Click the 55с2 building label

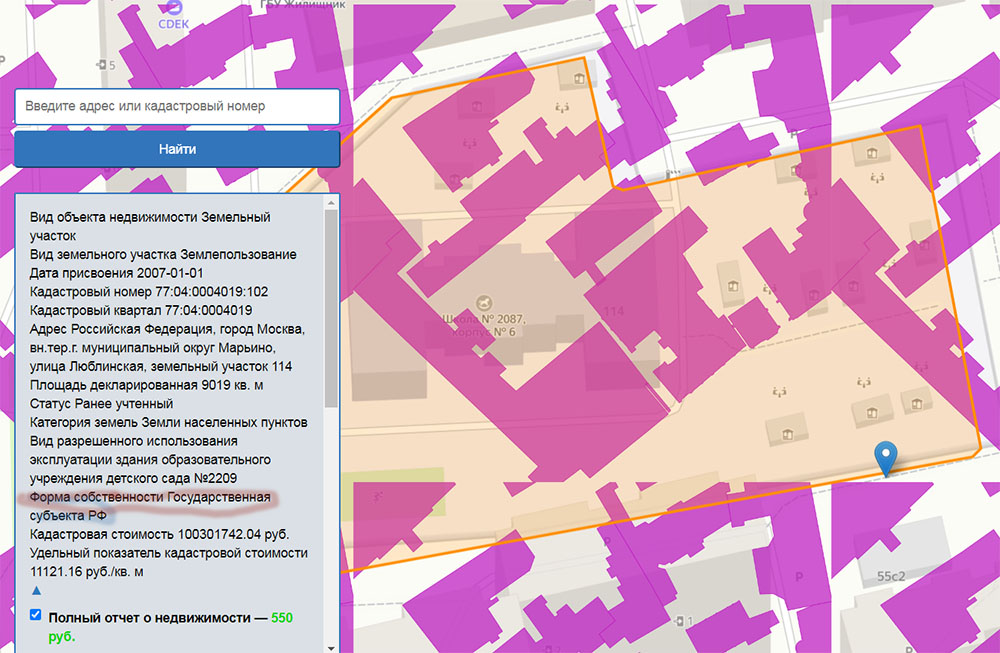pos(891,576)
